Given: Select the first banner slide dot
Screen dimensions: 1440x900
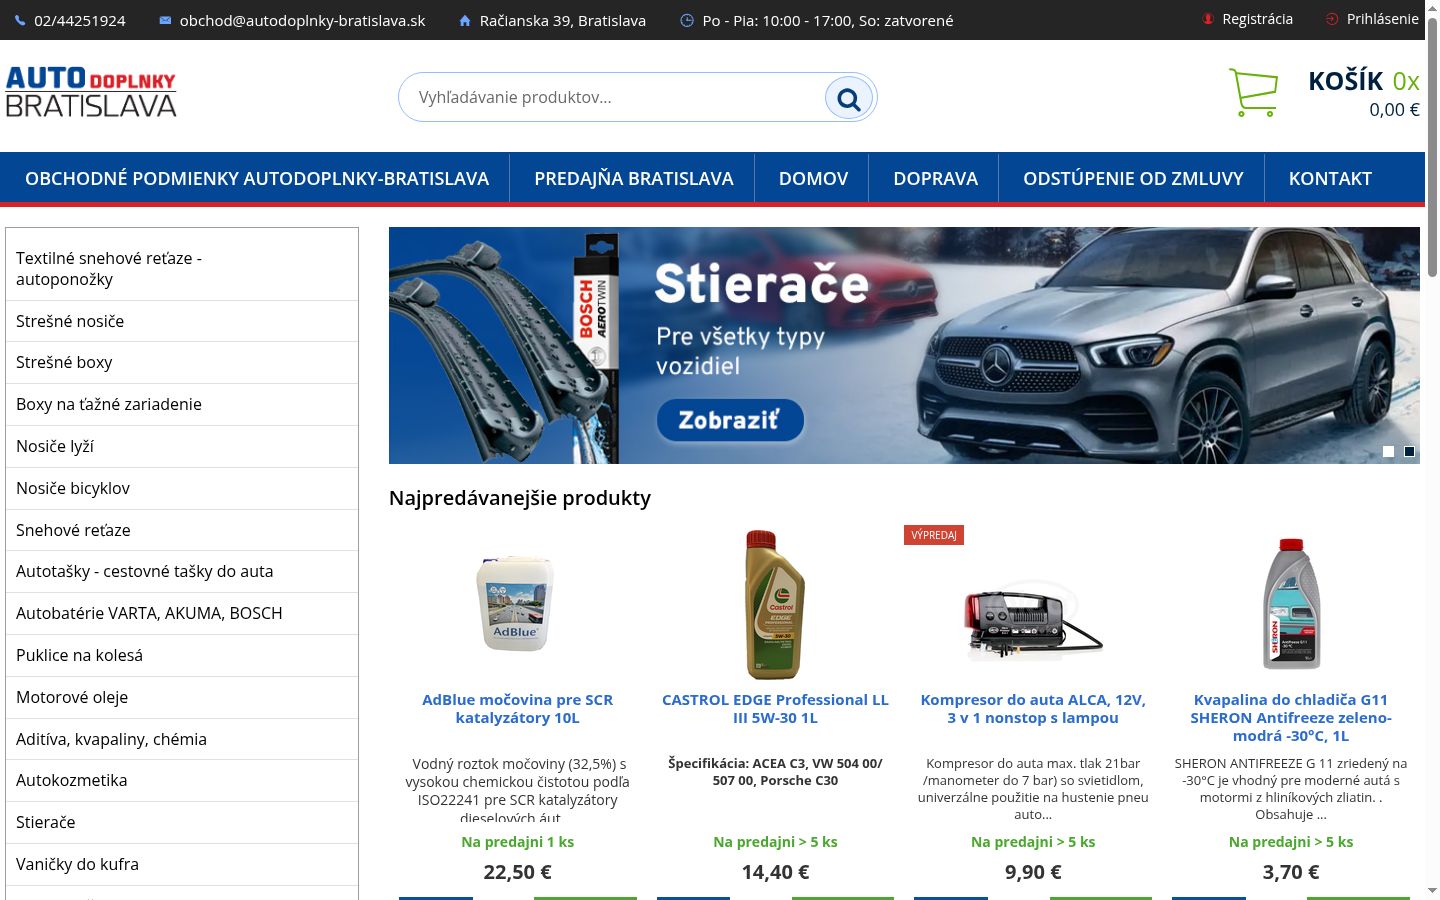Looking at the screenshot, I should (1388, 452).
